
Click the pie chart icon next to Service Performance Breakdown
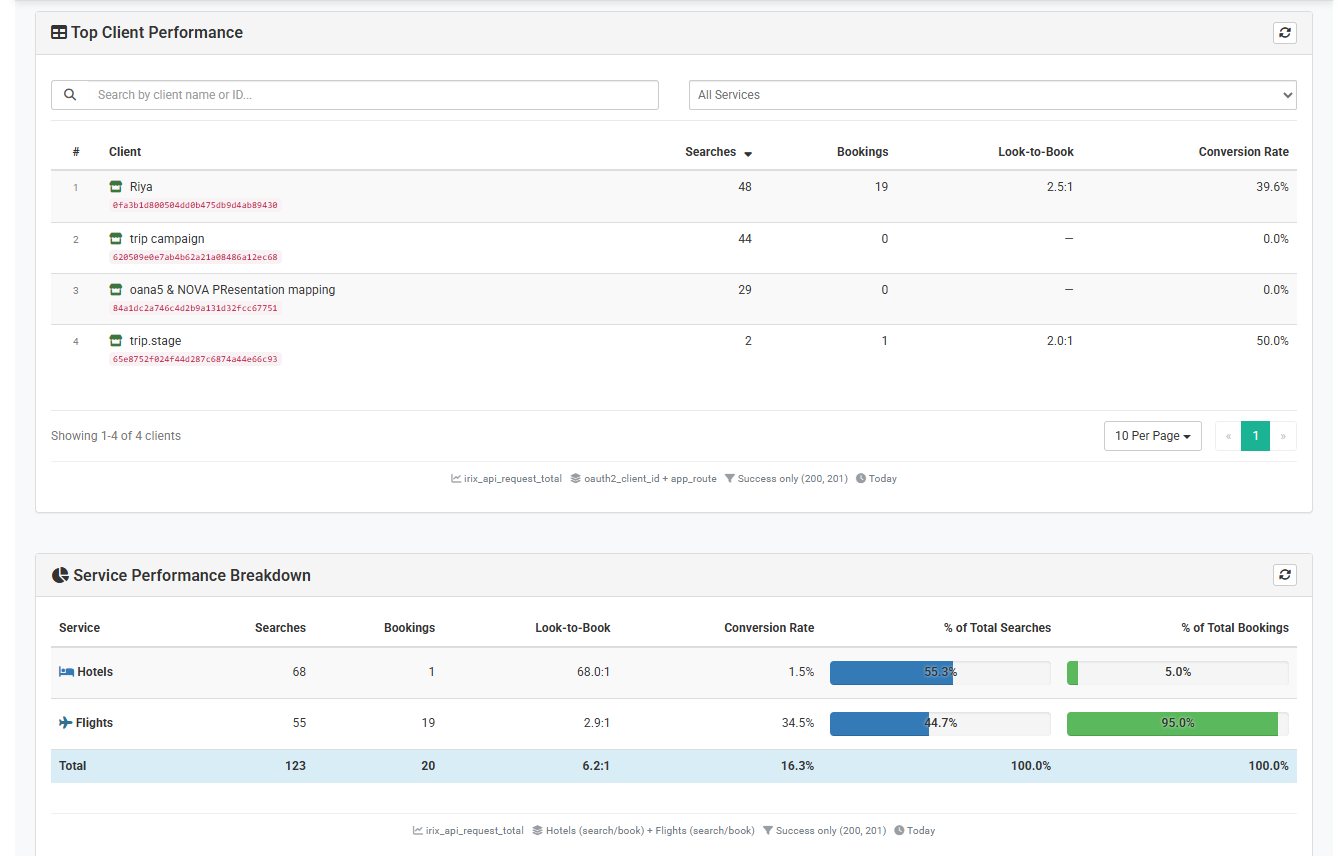[x=59, y=574]
